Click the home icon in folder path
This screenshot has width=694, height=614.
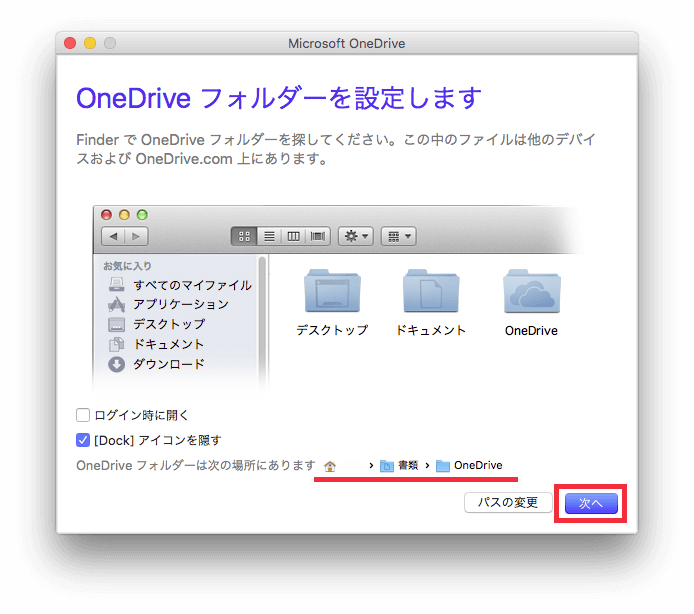330,466
